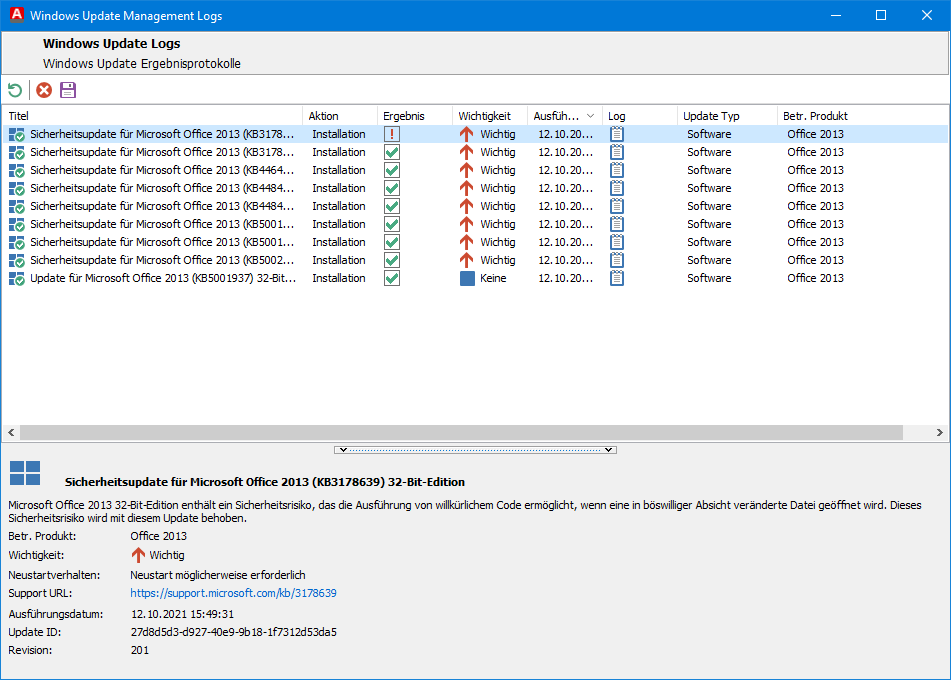This screenshot has width=951, height=680.
Task: Click the red arrow in details Wichtigkeit field
Action: pos(138,555)
